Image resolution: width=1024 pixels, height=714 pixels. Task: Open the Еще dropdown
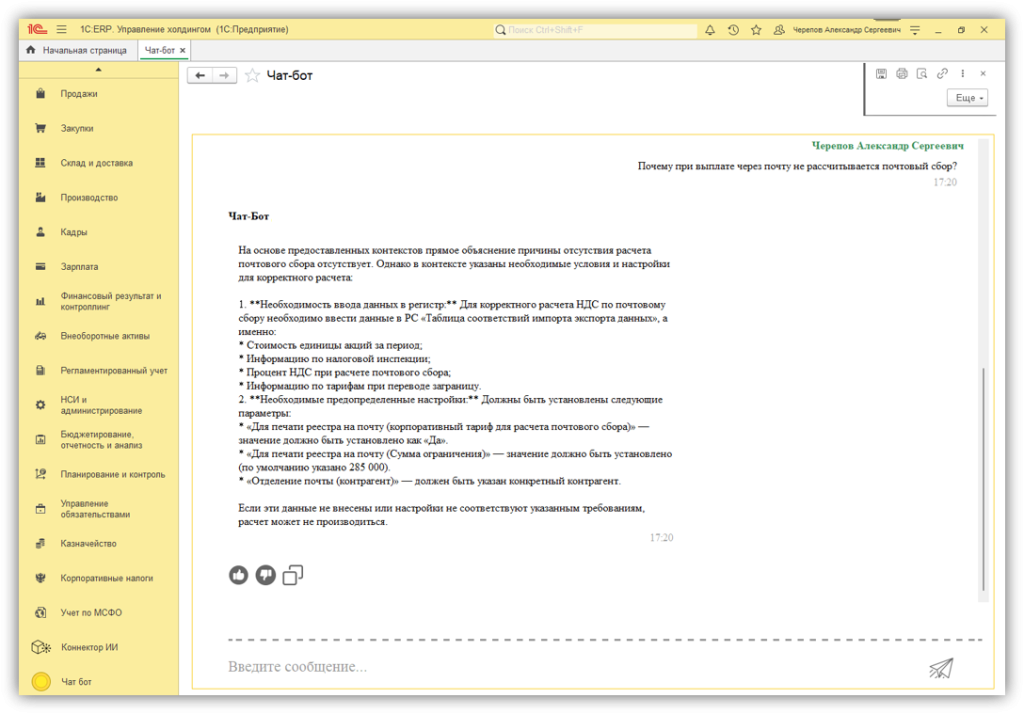coord(968,98)
